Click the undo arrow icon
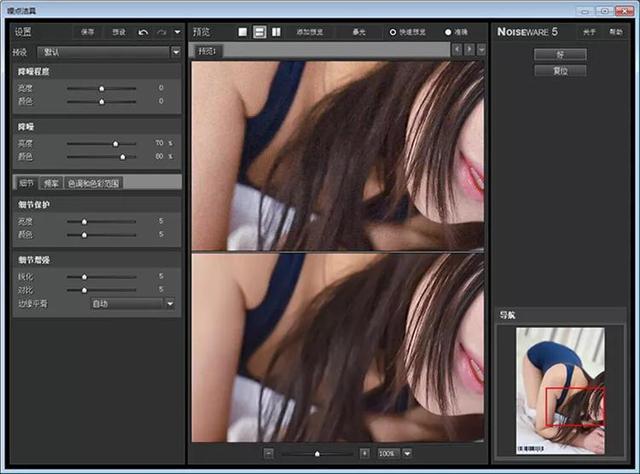The height and width of the screenshot is (474, 640). (144, 32)
